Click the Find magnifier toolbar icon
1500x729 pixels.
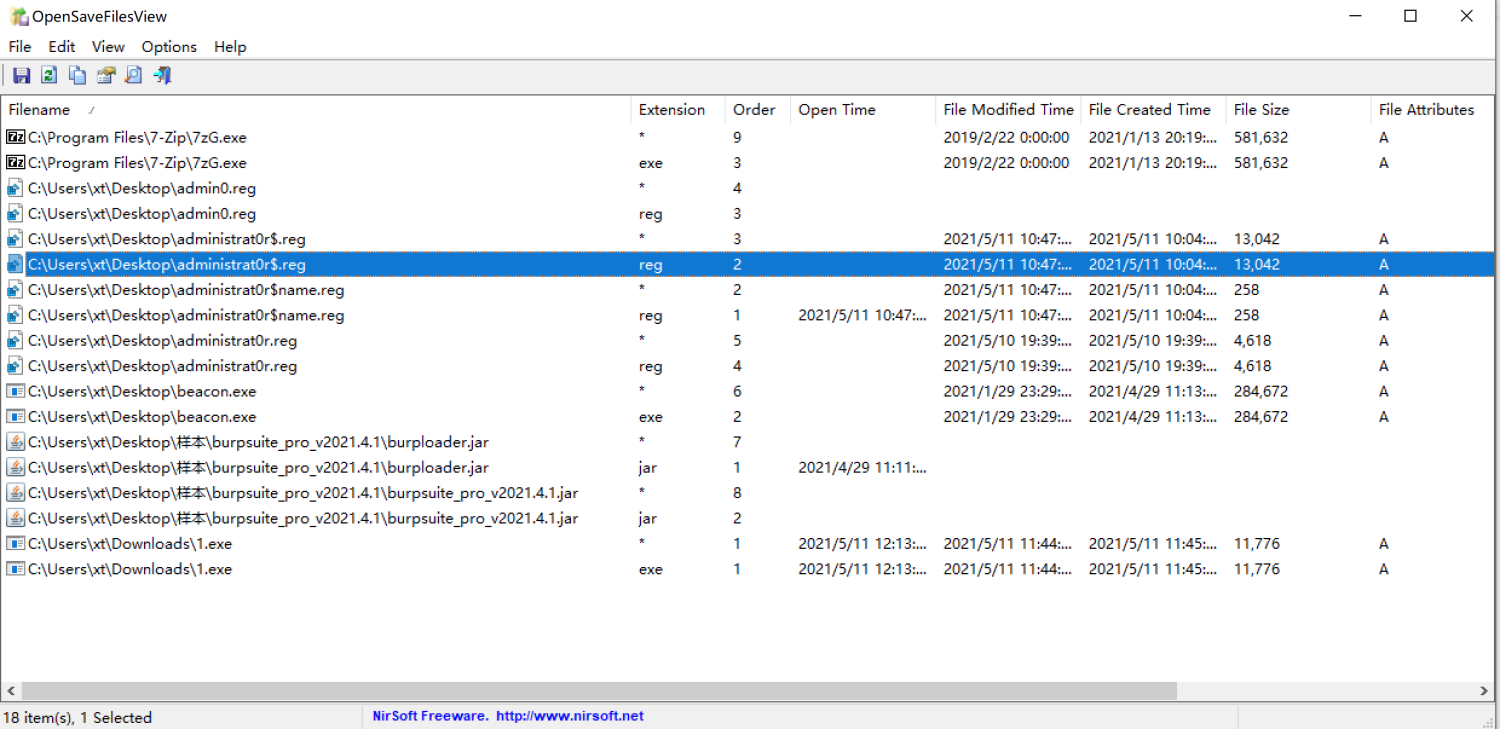tap(133, 75)
